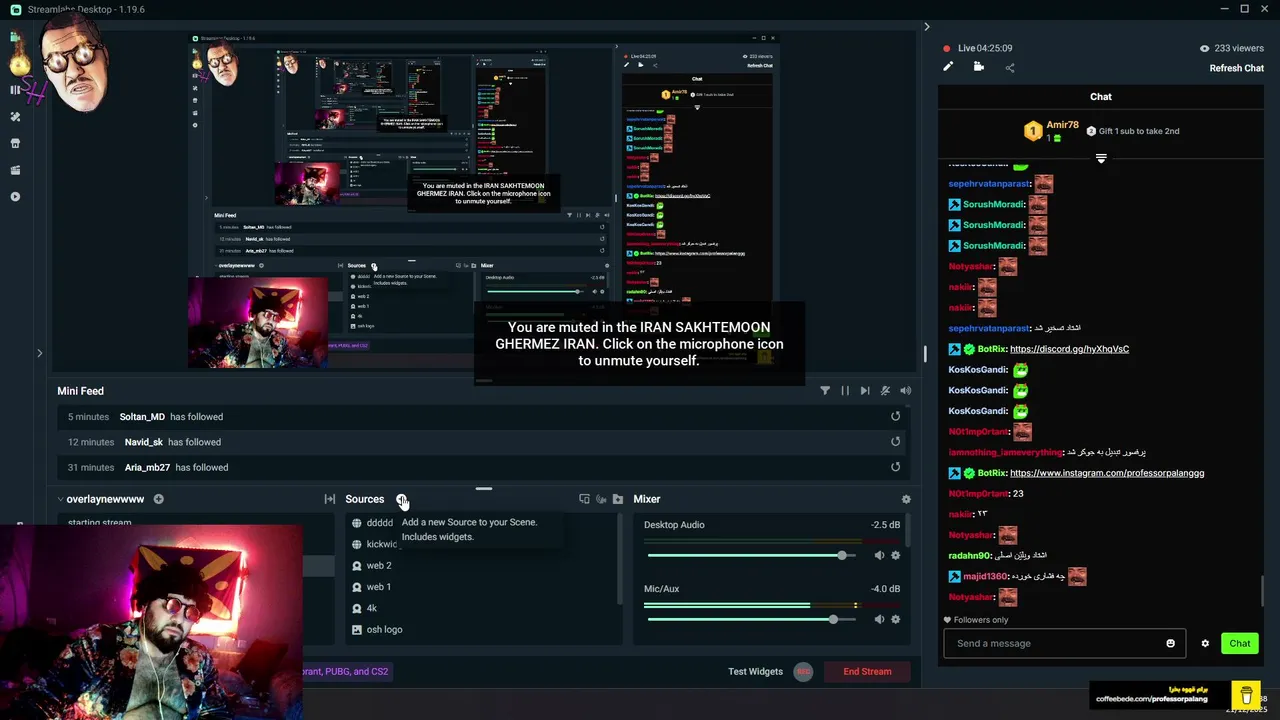The height and width of the screenshot is (720, 1280).
Task: Click the Test Widgets button
Action: click(x=755, y=671)
